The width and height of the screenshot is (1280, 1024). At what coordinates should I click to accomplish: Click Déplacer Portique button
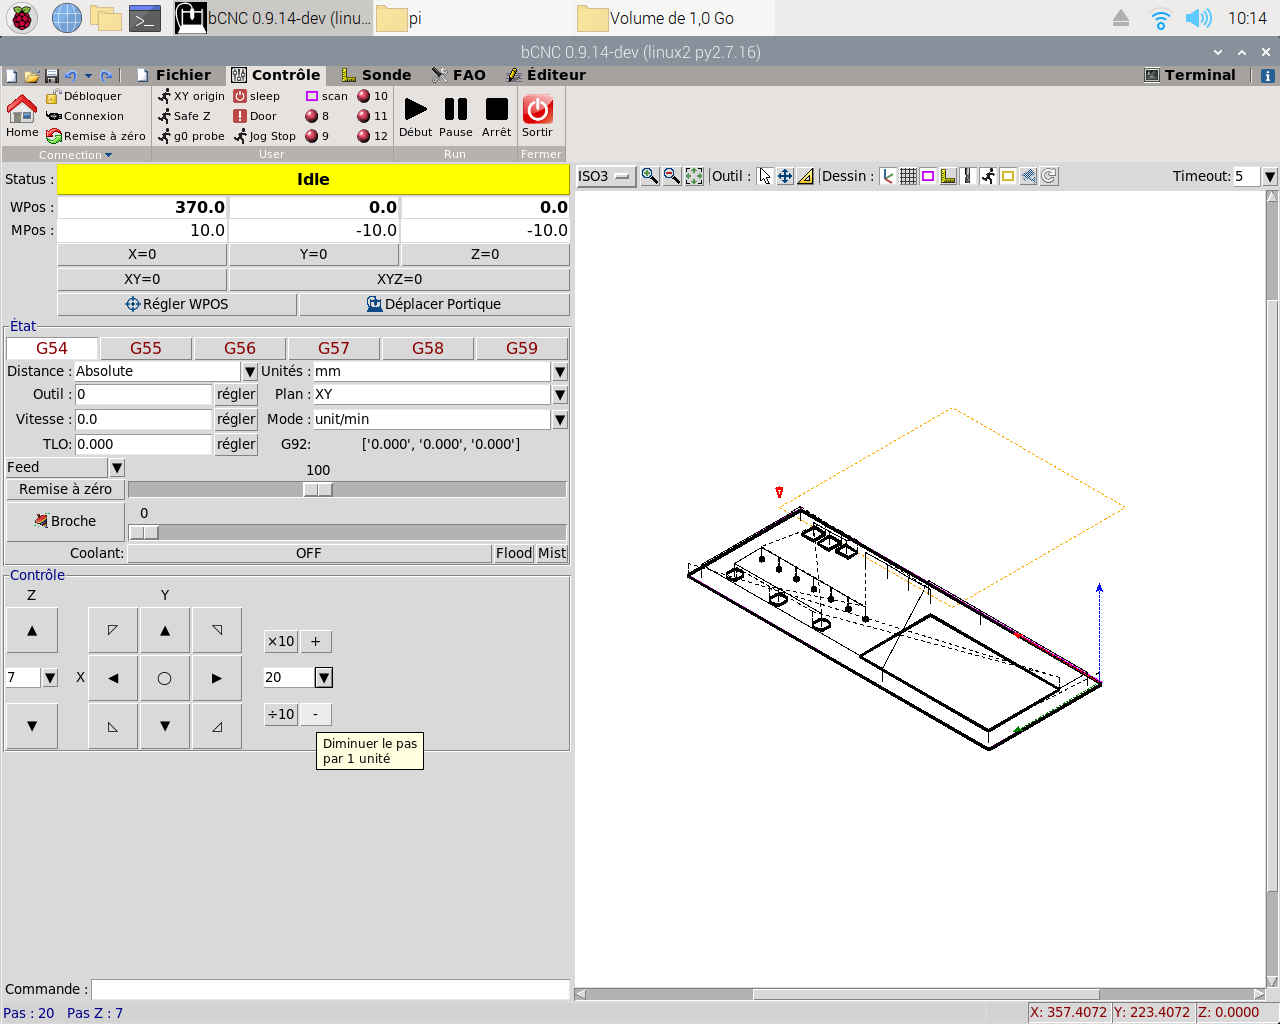435,304
